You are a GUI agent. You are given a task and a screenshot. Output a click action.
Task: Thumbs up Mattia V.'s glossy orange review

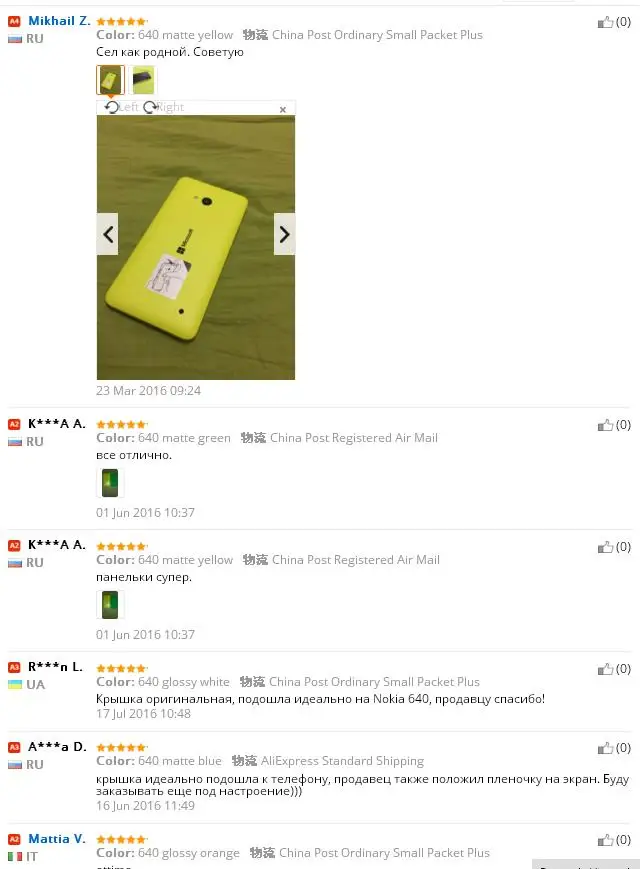pyautogui.click(x=605, y=840)
